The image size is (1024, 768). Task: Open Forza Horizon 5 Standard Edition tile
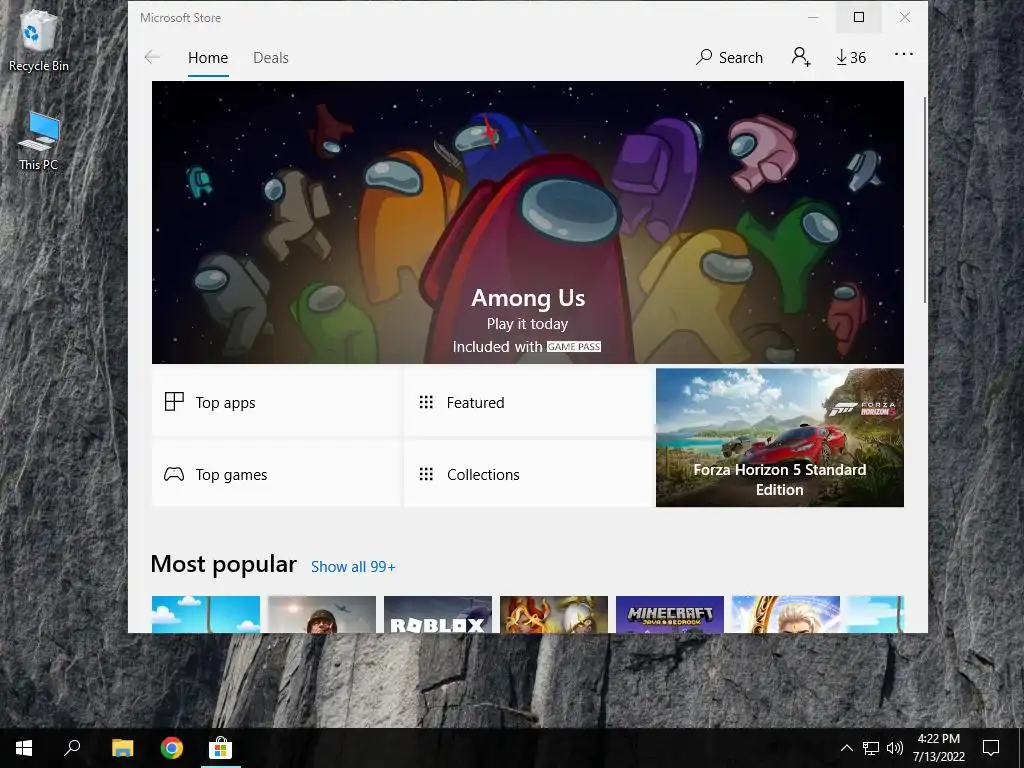tap(780, 438)
